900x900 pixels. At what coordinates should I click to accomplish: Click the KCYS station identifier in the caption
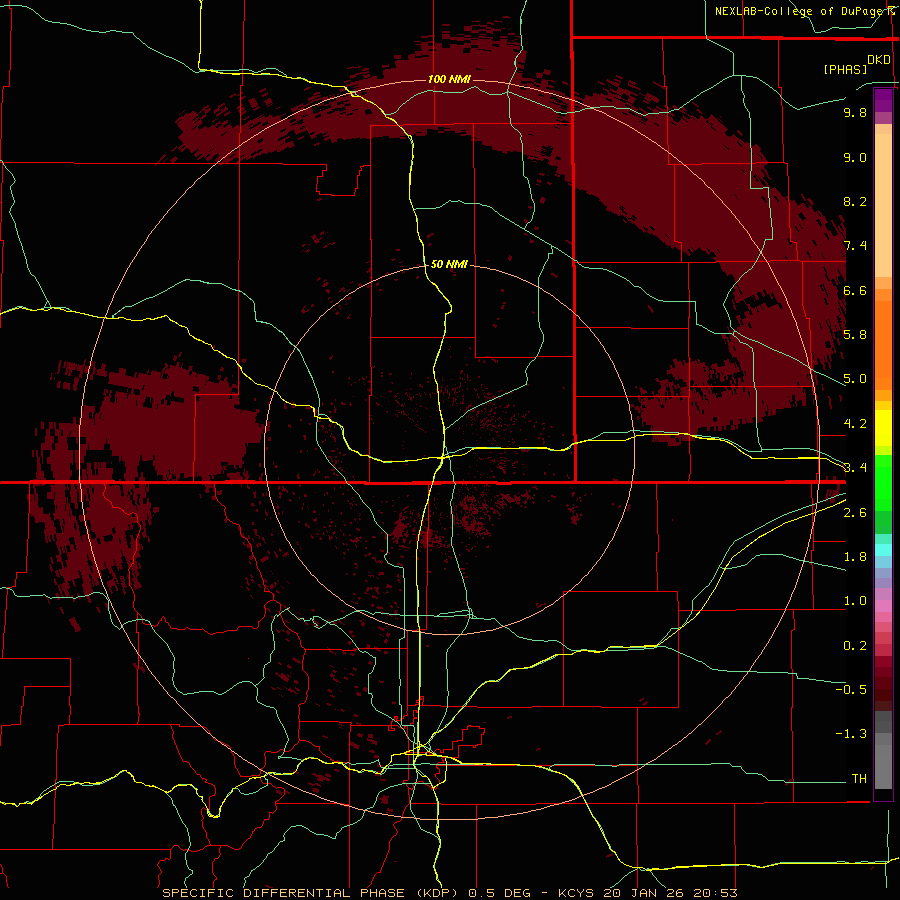[577, 893]
